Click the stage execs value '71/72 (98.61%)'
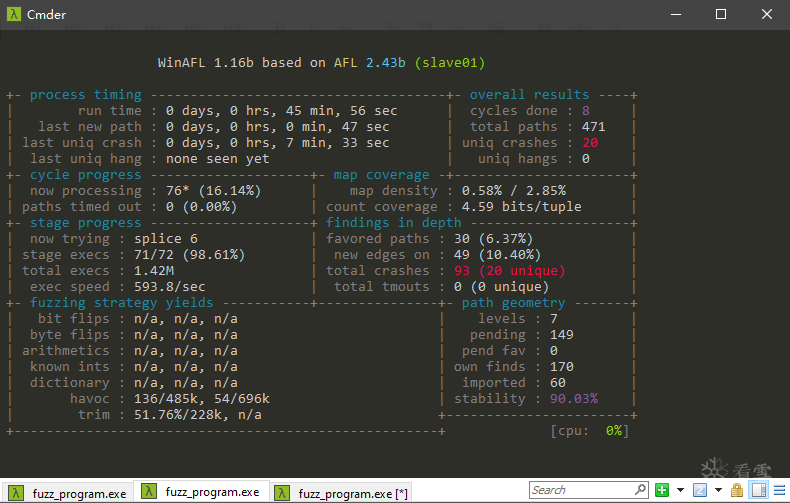 coord(189,255)
